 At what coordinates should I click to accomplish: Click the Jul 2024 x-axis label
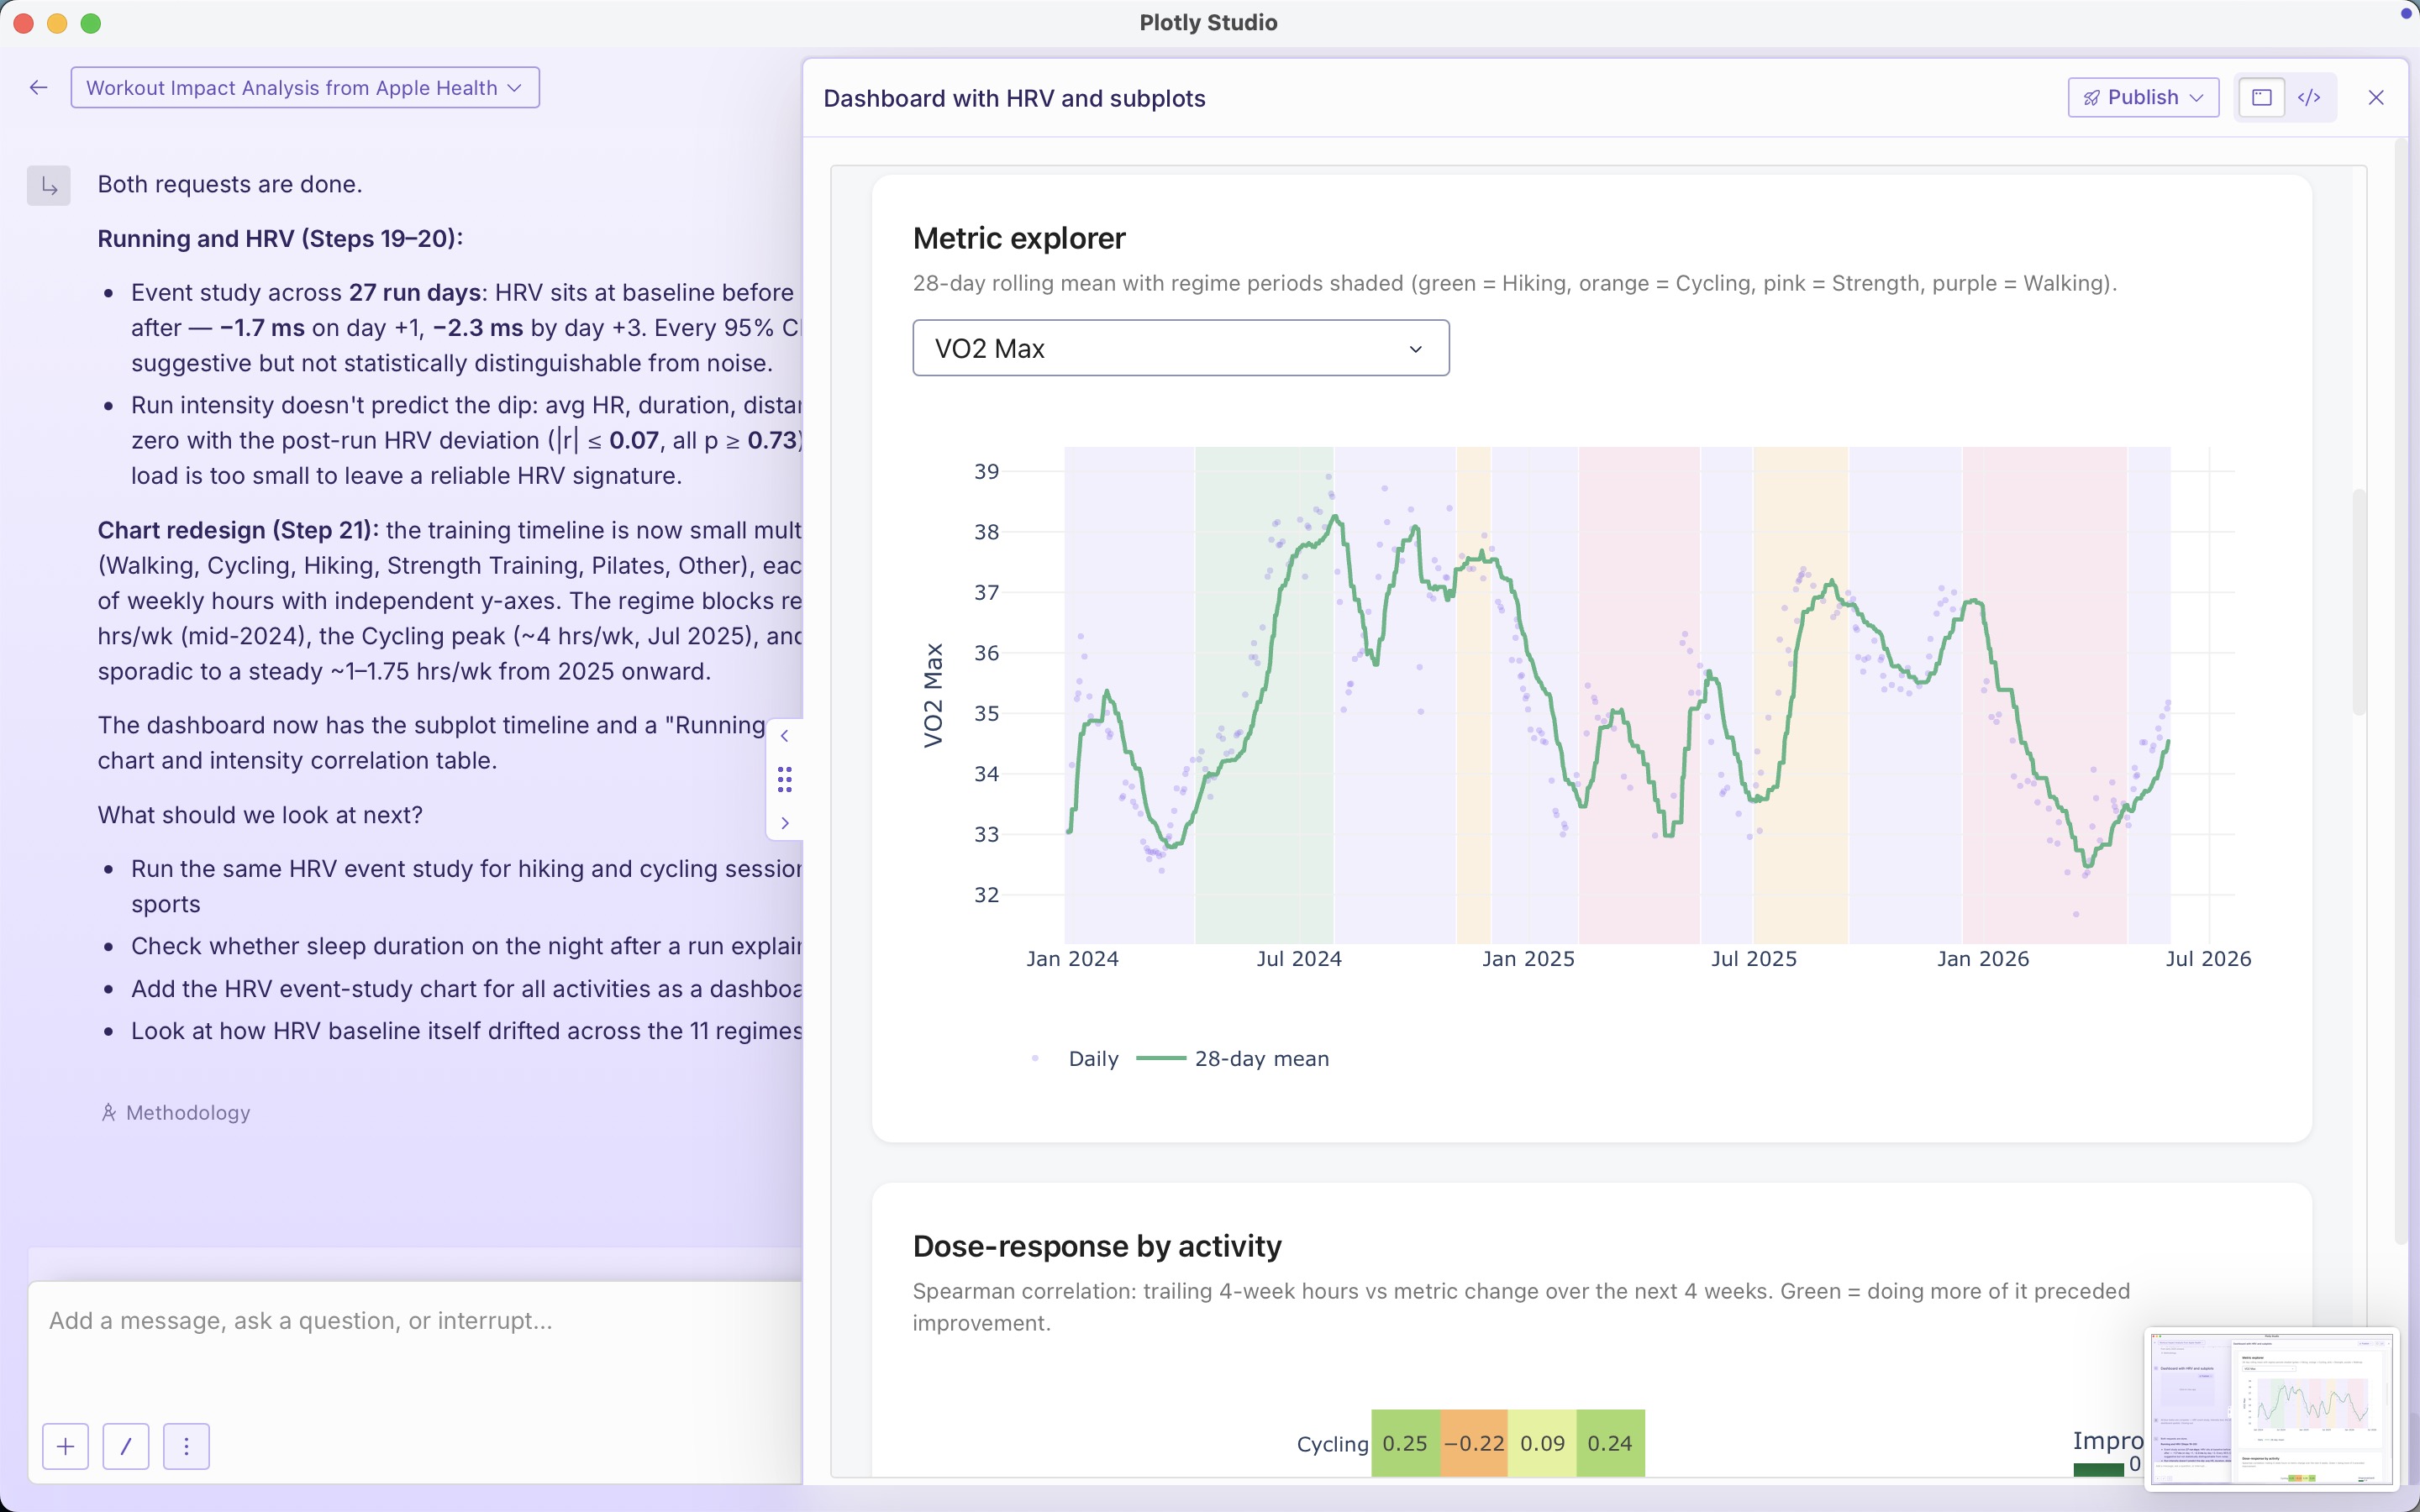[x=1299, y=959]
